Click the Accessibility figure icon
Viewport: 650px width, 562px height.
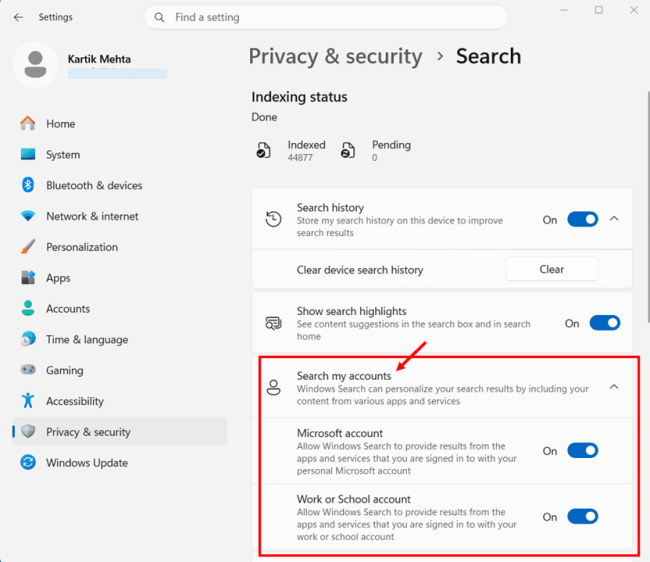click(x=28, y=400)
